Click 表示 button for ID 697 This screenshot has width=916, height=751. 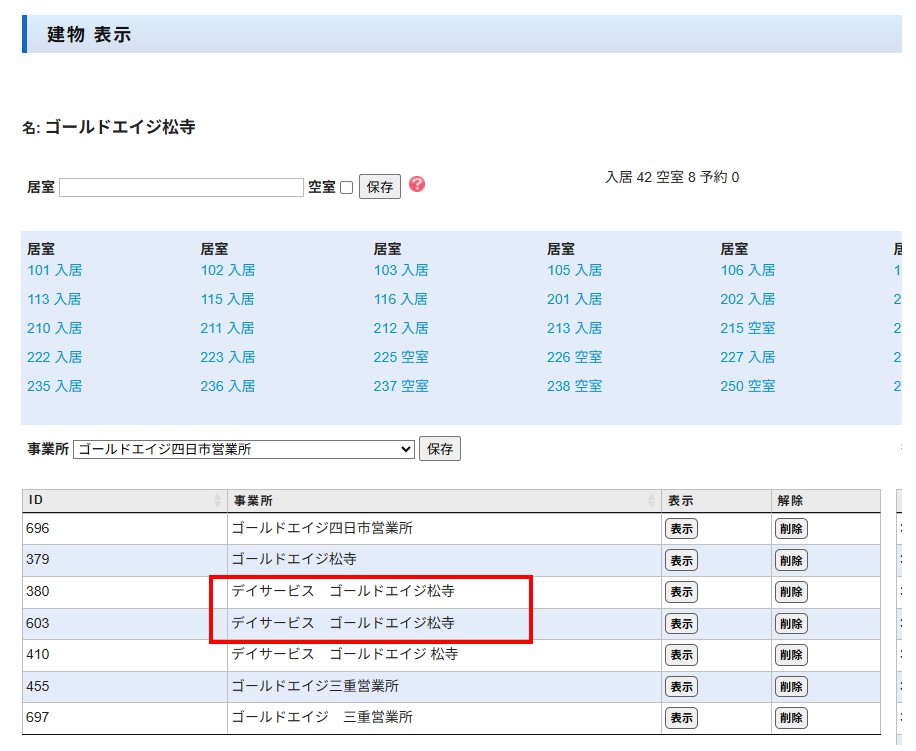click(x=681, y=718)
